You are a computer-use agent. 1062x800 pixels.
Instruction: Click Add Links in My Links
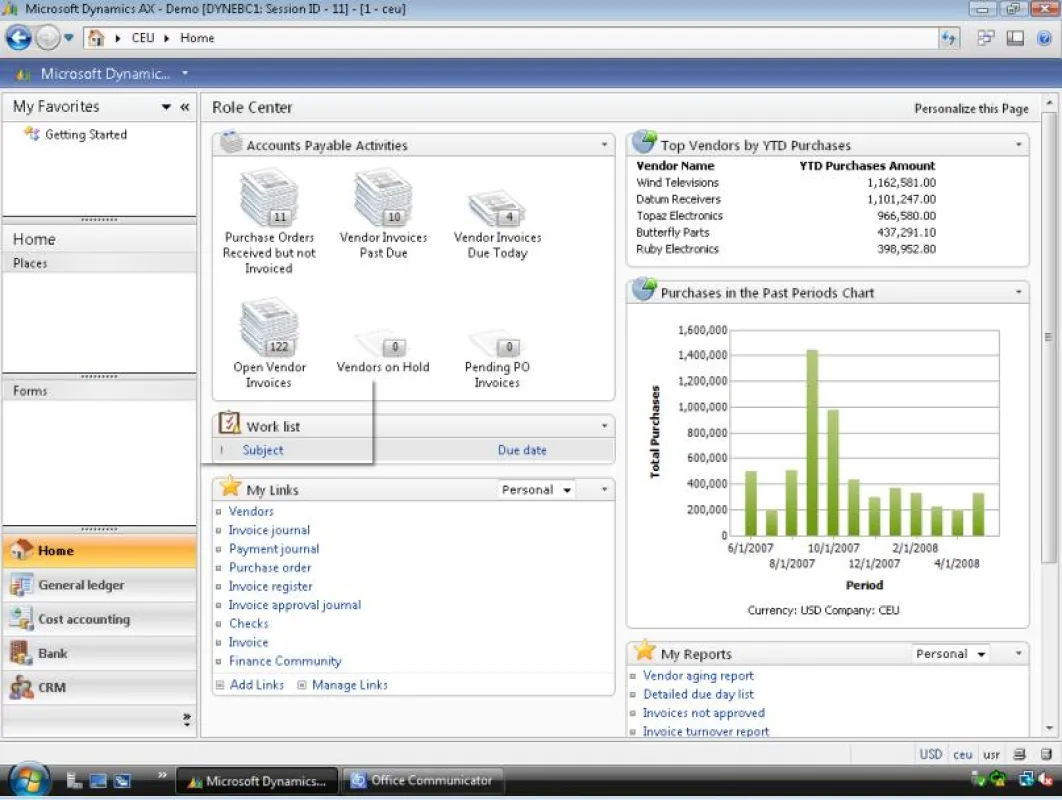pyautogui.click(x=256, y=684)
